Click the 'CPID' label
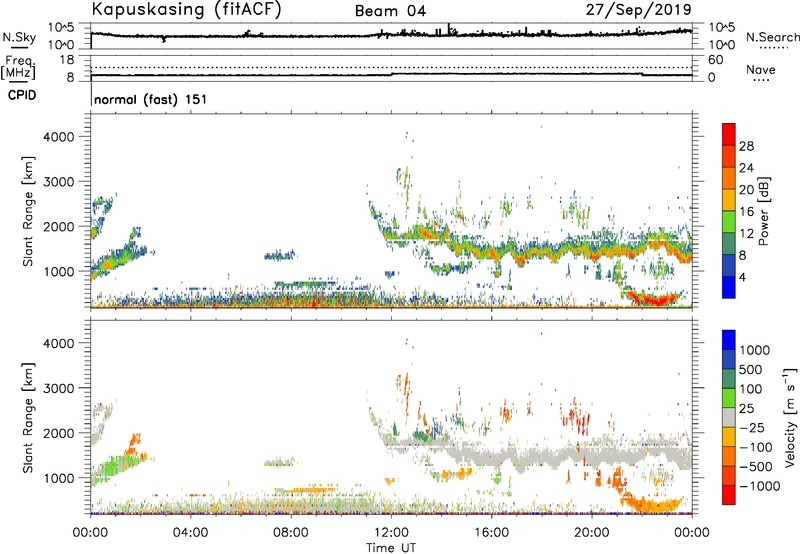 pos(22,95)
